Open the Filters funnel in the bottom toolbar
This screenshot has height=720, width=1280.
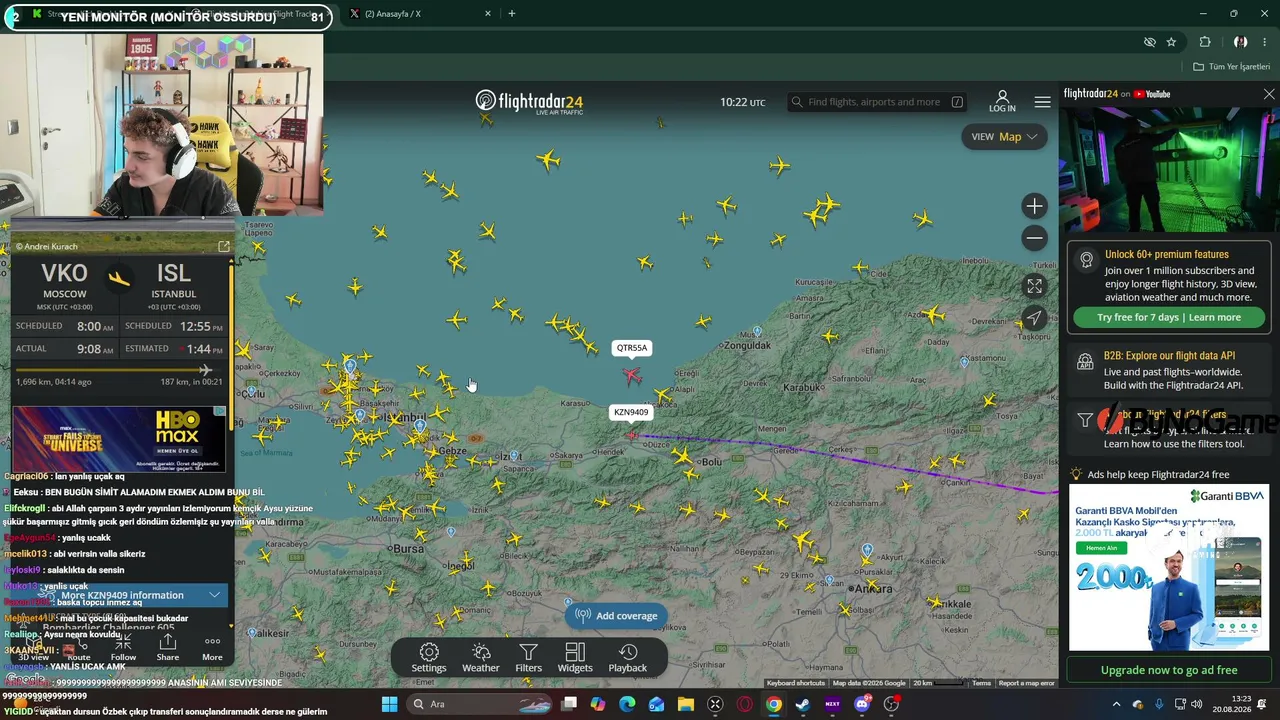528,658
